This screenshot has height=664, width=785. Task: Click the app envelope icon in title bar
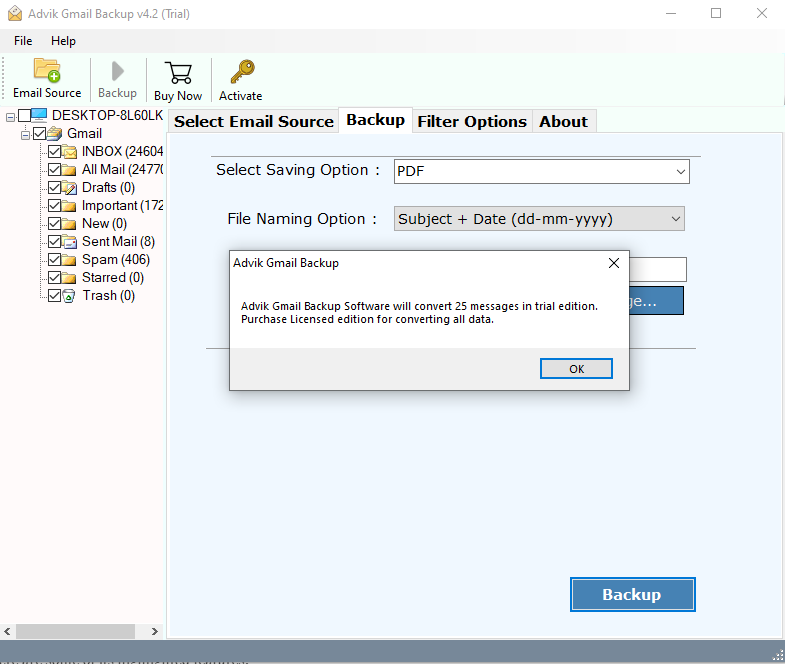[x=15, y=14]
